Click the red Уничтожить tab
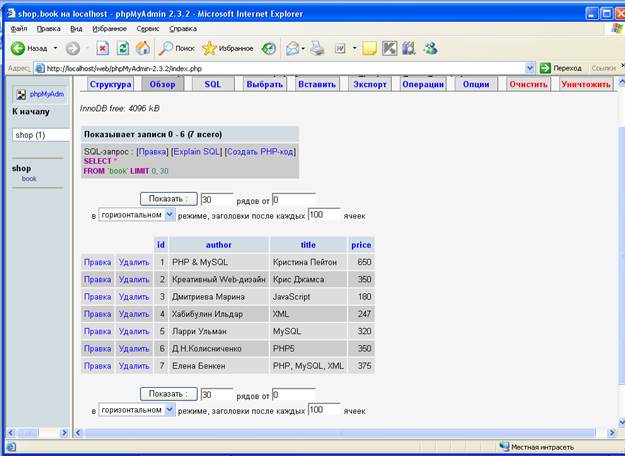Screen dimensions: 625x456 pyautogui.click(x=586, y=84)
